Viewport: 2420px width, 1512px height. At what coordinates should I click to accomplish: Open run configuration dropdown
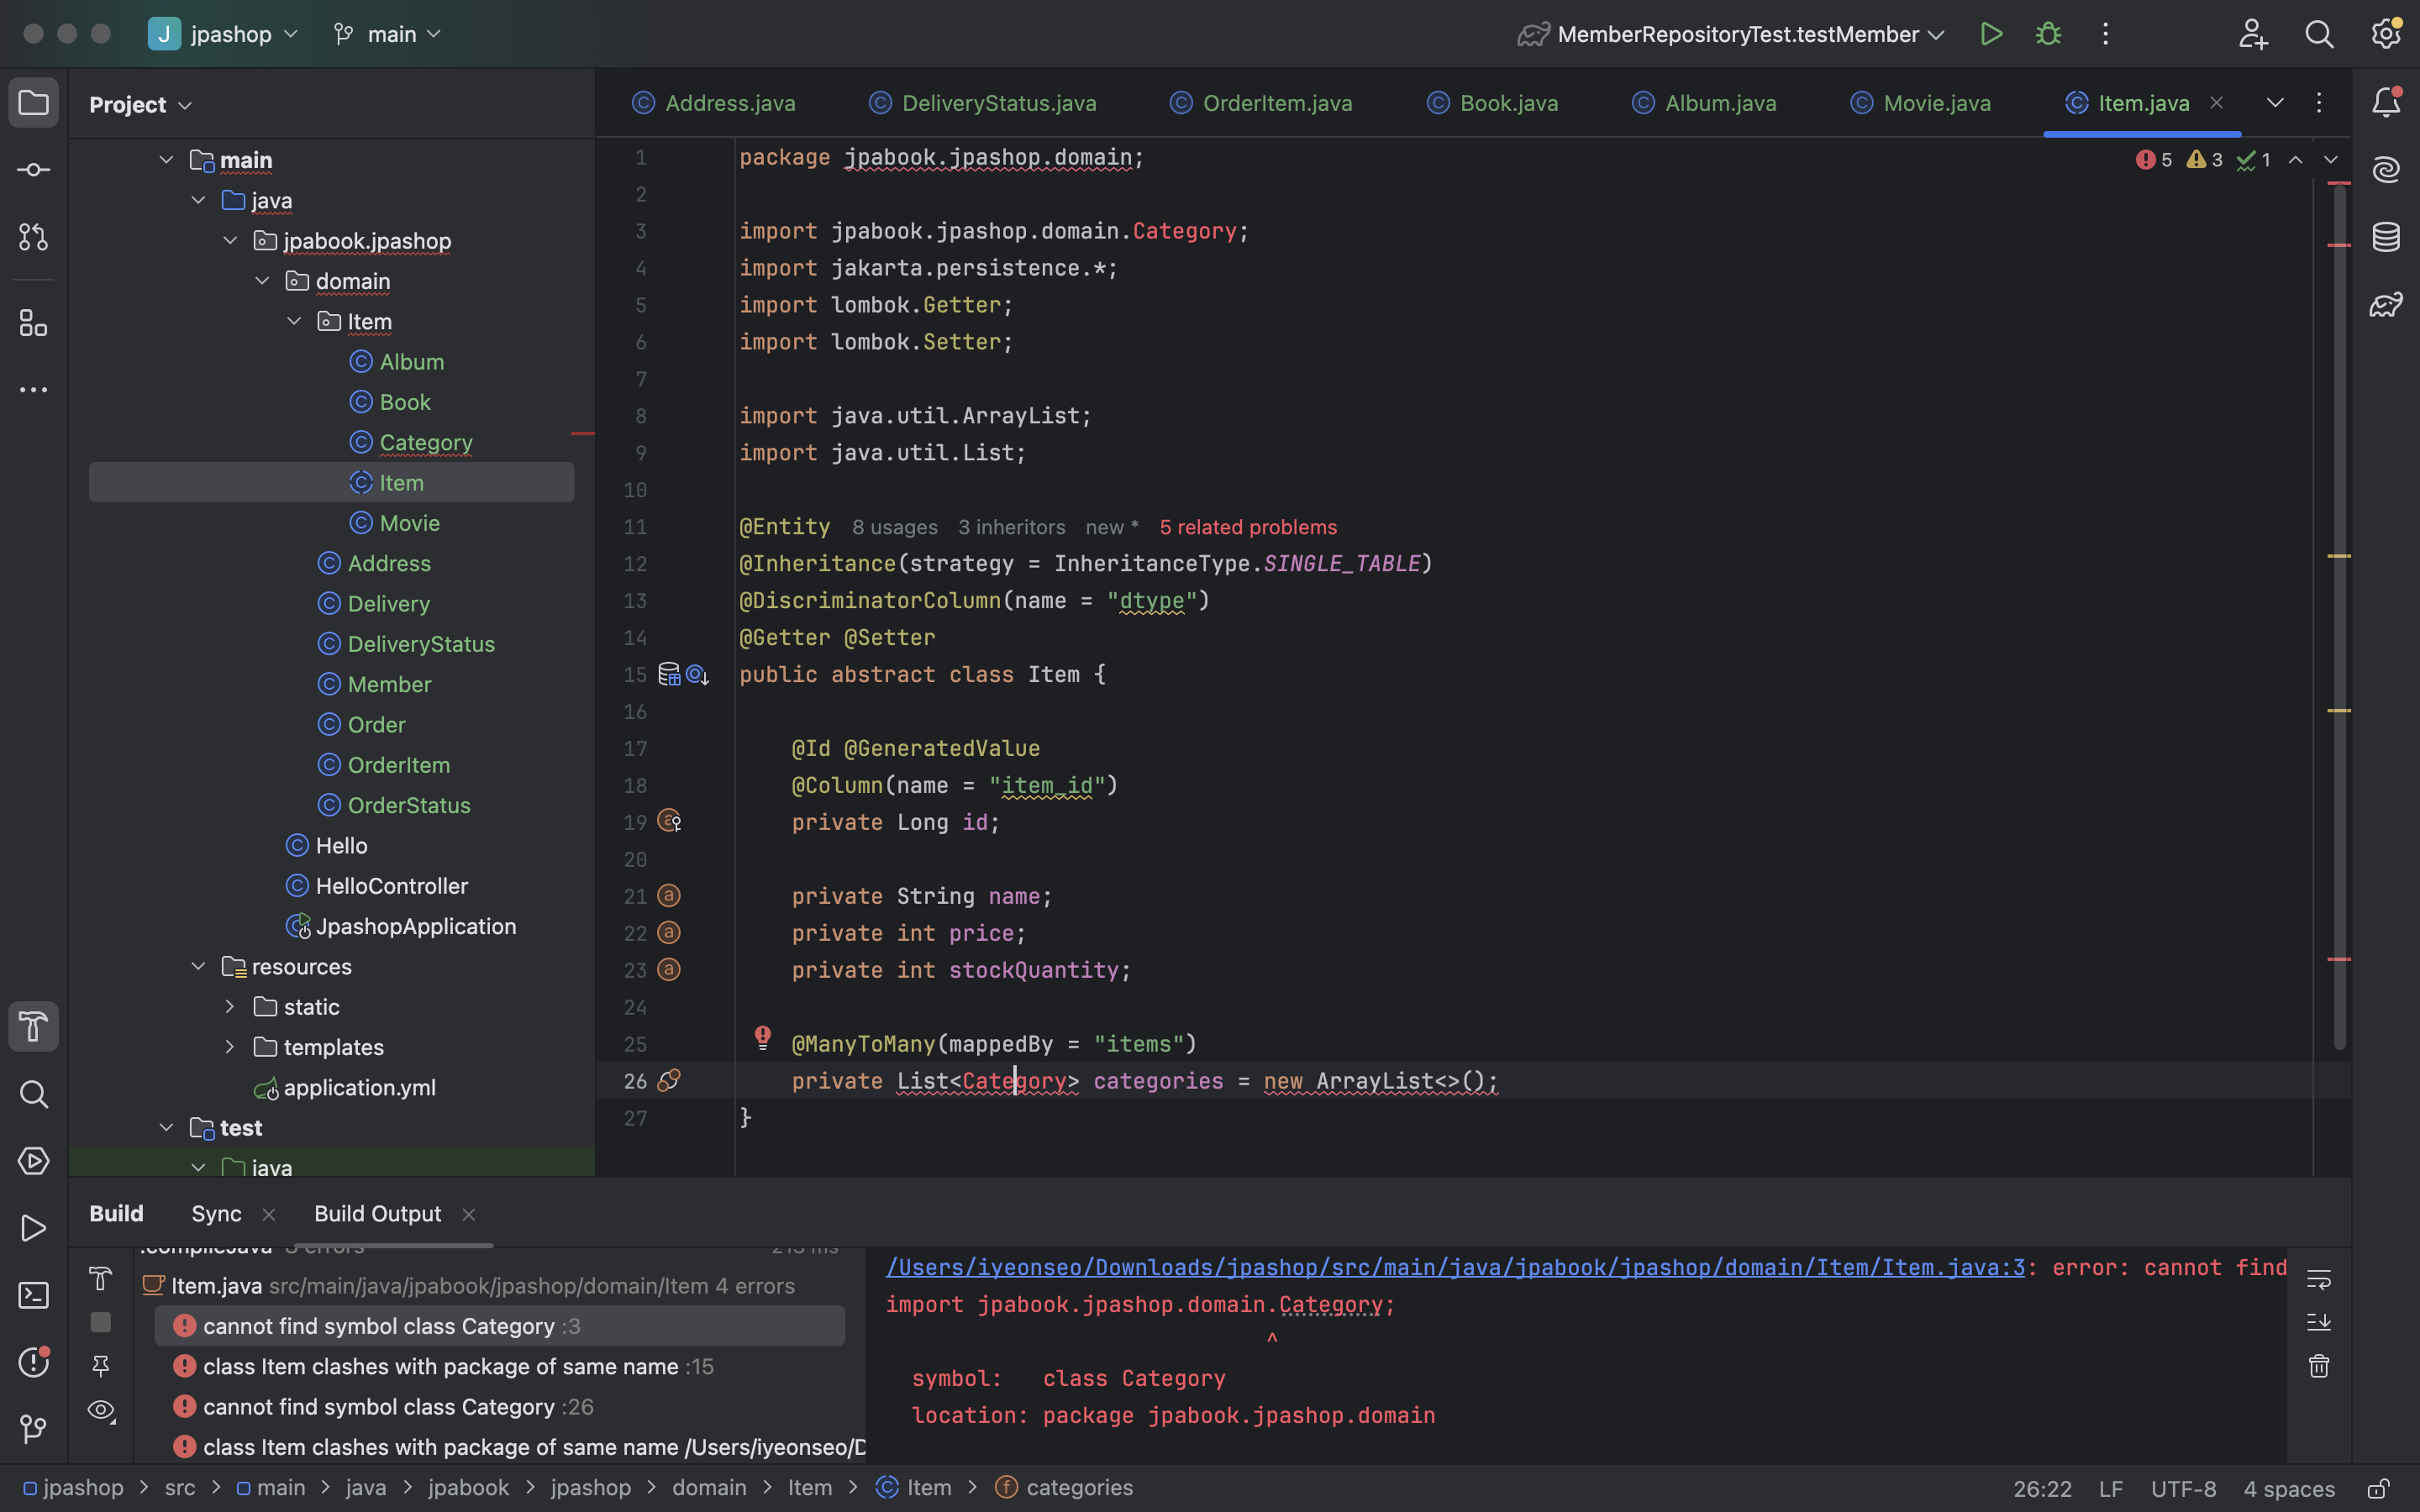pyautogui.click(x=1731, y=34)
